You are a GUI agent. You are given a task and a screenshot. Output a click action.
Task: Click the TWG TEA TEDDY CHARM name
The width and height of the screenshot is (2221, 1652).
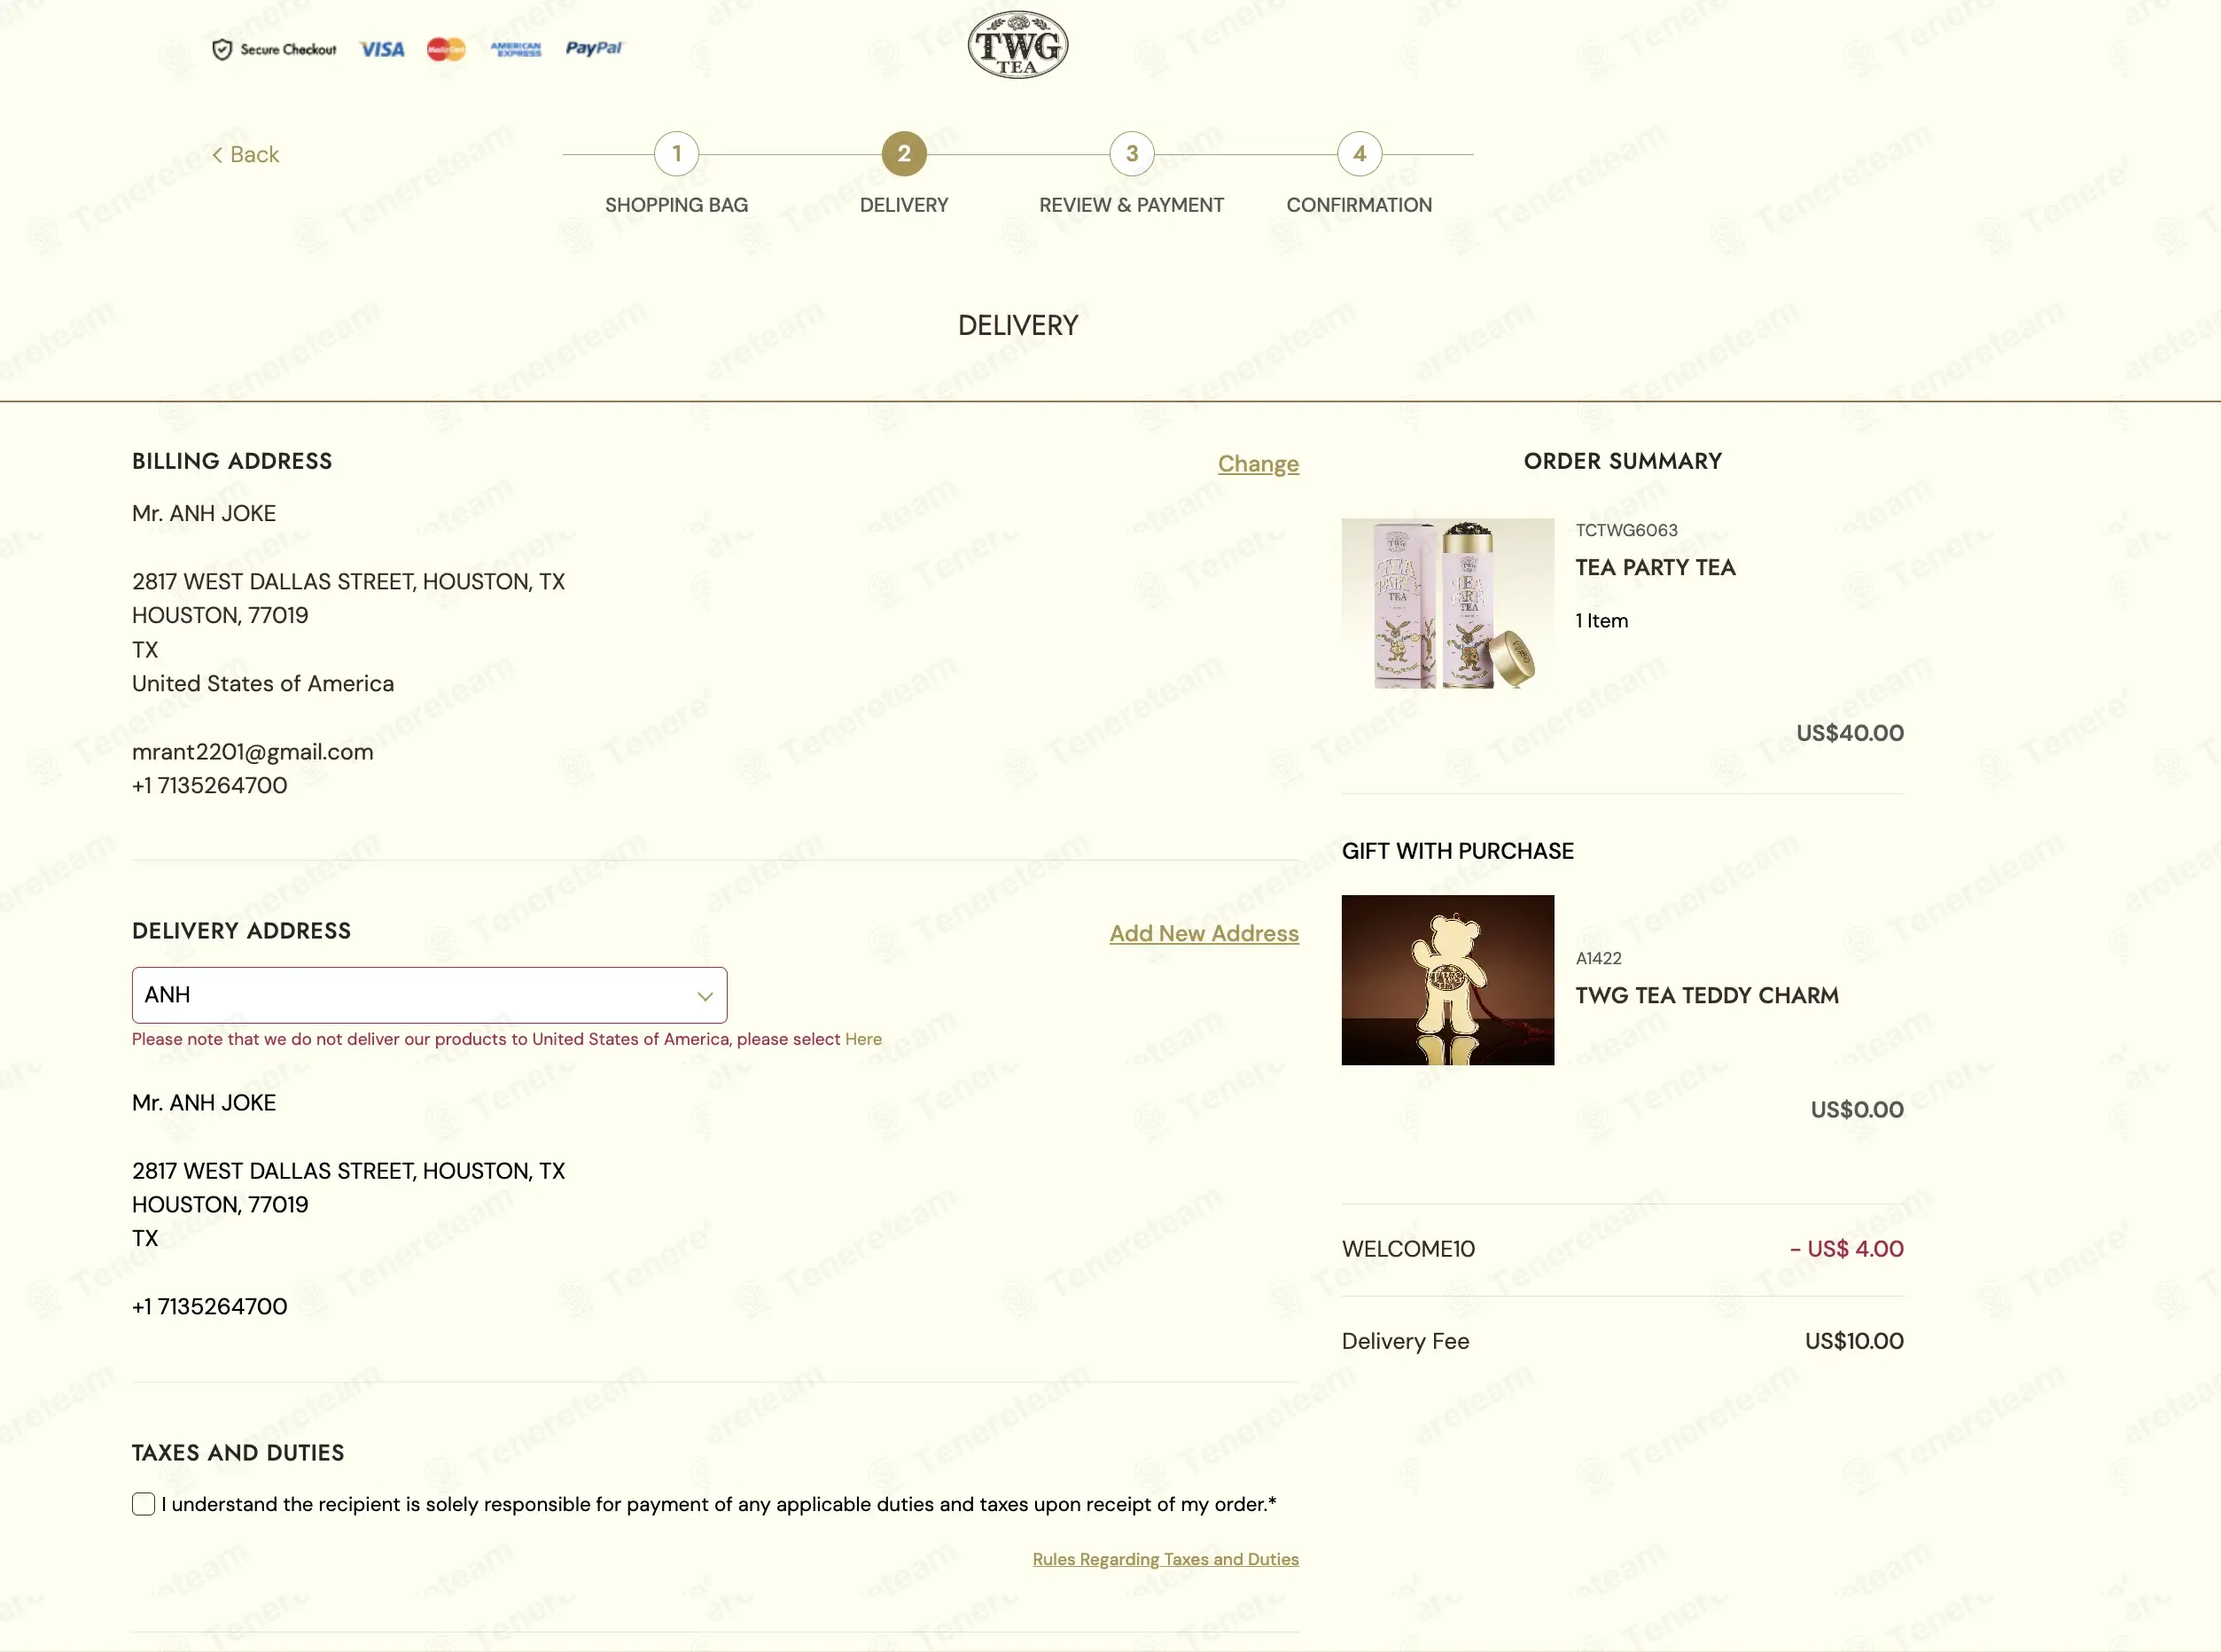tap(1707, 995)
